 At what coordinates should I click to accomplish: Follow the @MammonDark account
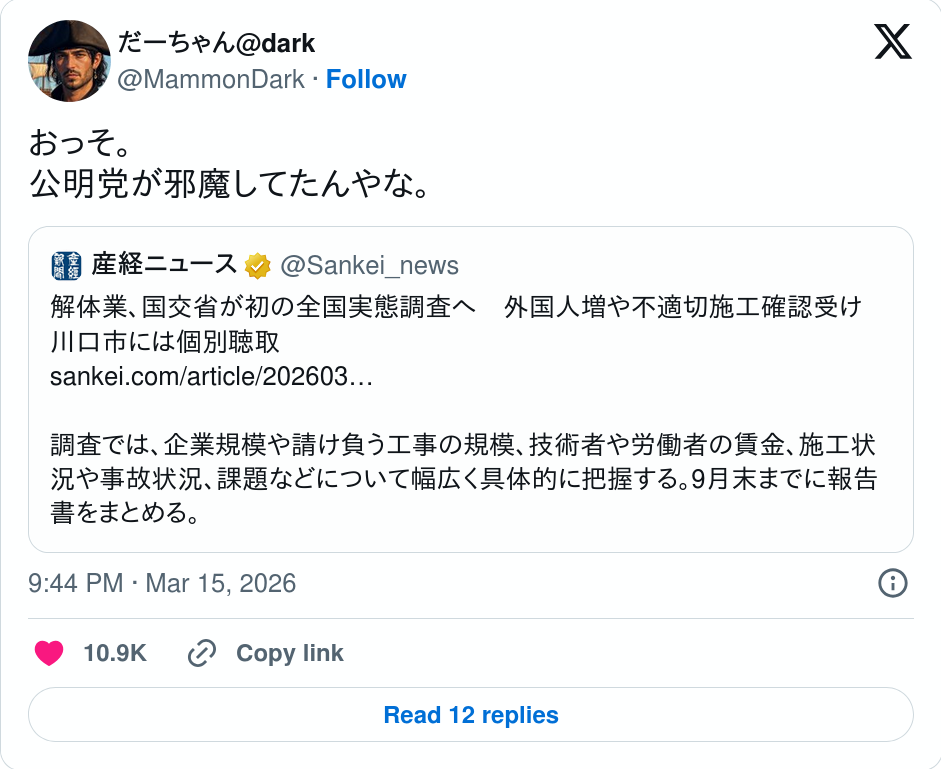coord(366,80)
